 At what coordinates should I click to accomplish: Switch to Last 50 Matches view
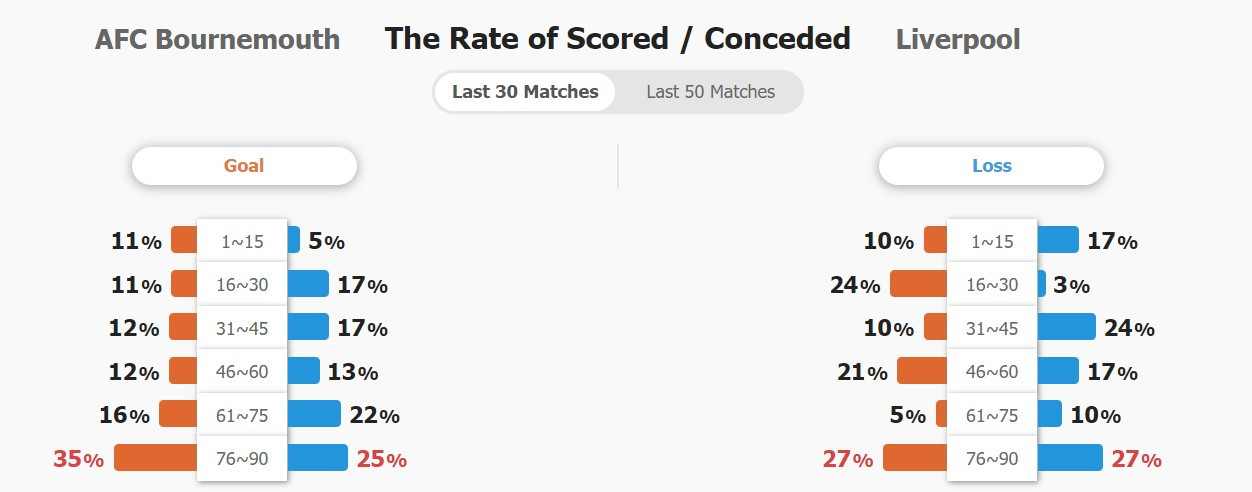(x=710, y=92)
